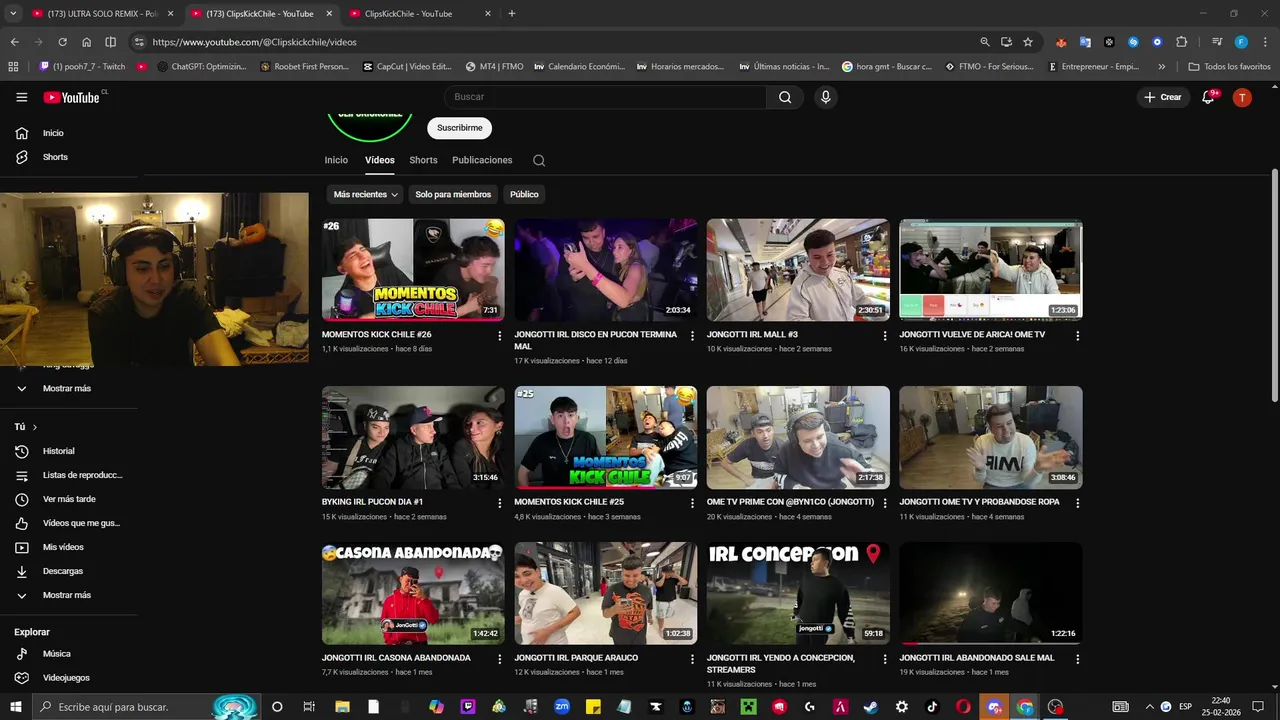Open JONGOTTI IRL ABANDONADO SALE MAL thumbnail
The image size is (1280, 720).
(990, 593)
